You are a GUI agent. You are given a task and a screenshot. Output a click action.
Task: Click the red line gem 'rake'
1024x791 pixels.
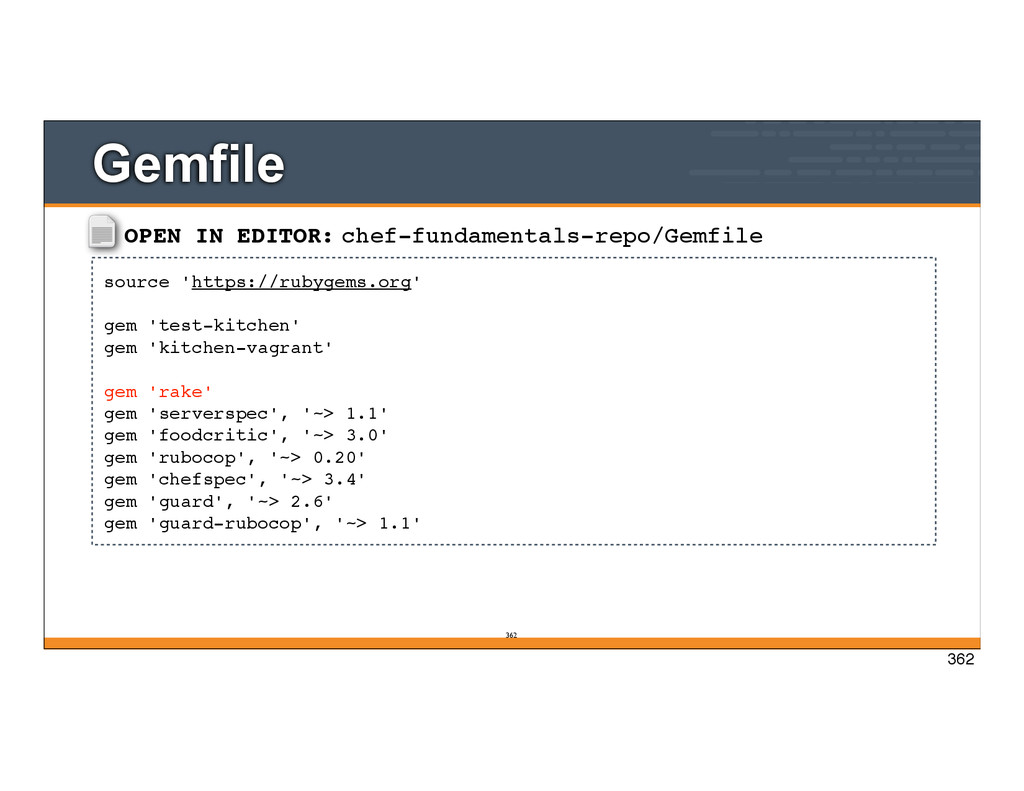158,392
